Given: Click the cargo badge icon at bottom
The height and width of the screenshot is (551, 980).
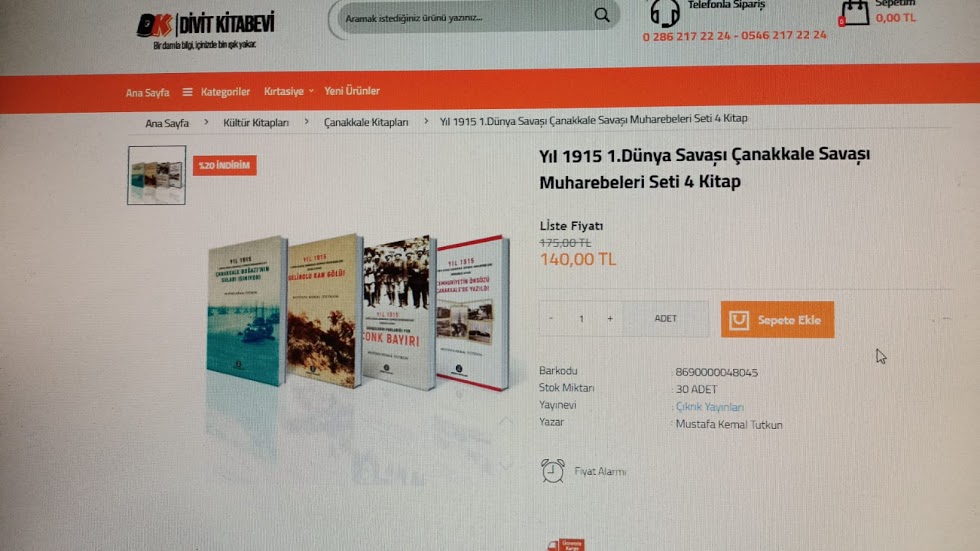Looking at the screenshot, I should coord(567,545).
